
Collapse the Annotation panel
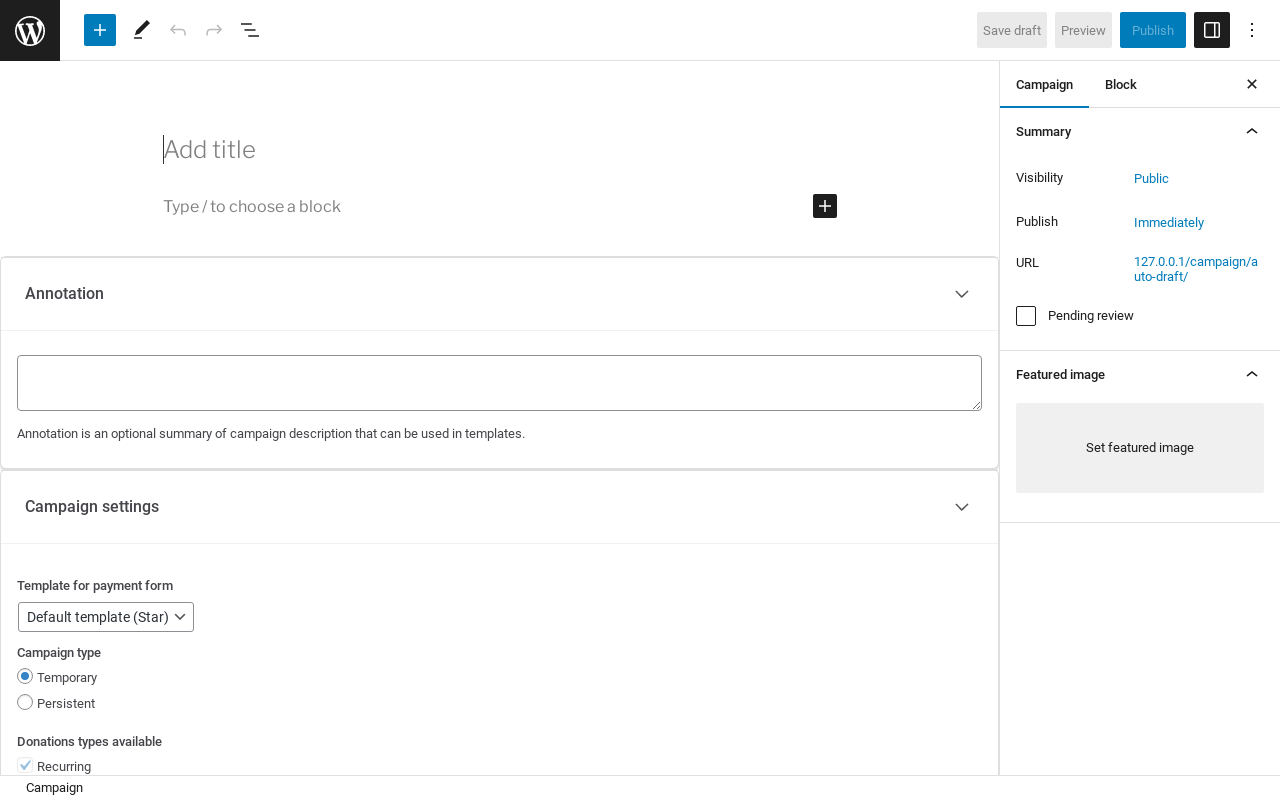tap(962, 294)
